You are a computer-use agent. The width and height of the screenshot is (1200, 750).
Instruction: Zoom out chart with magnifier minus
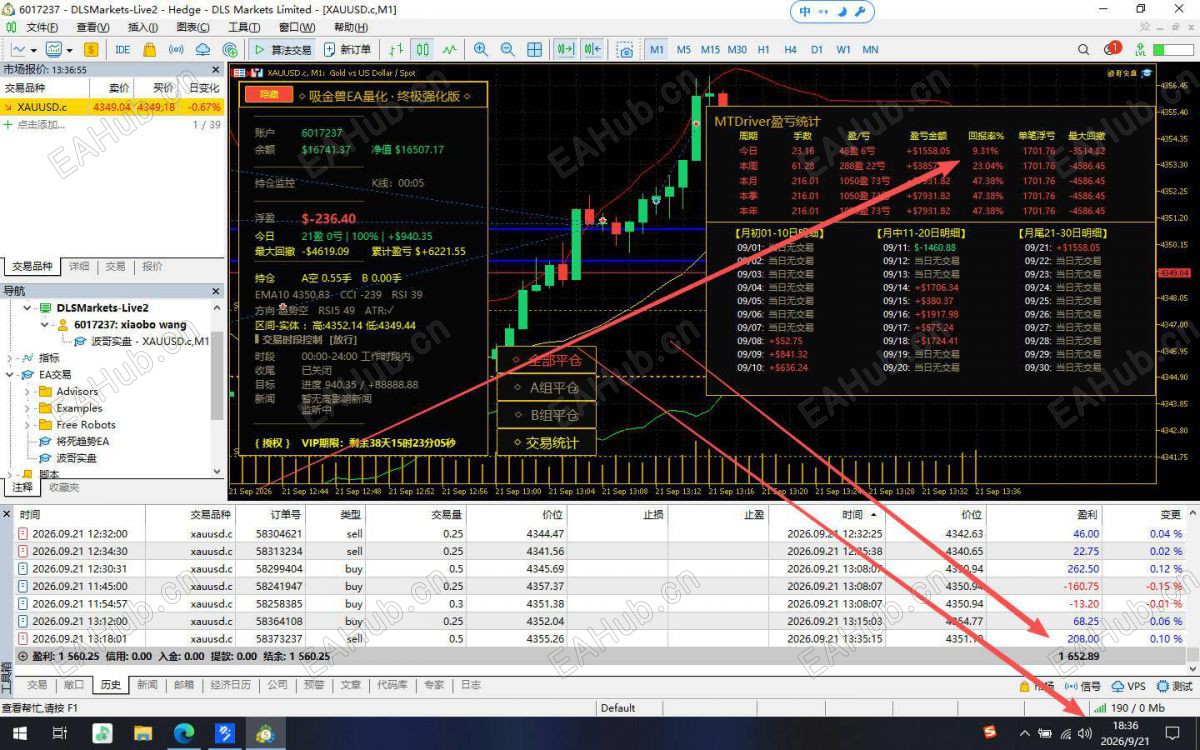[508, 49]
